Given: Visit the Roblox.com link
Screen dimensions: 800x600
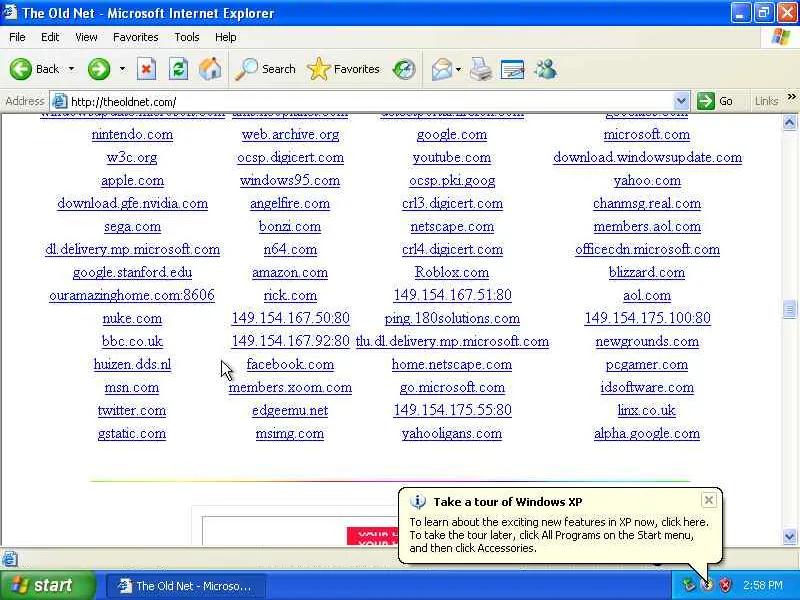Looking at the screenshot, I should pyautogui.click(x=452, y=272).
